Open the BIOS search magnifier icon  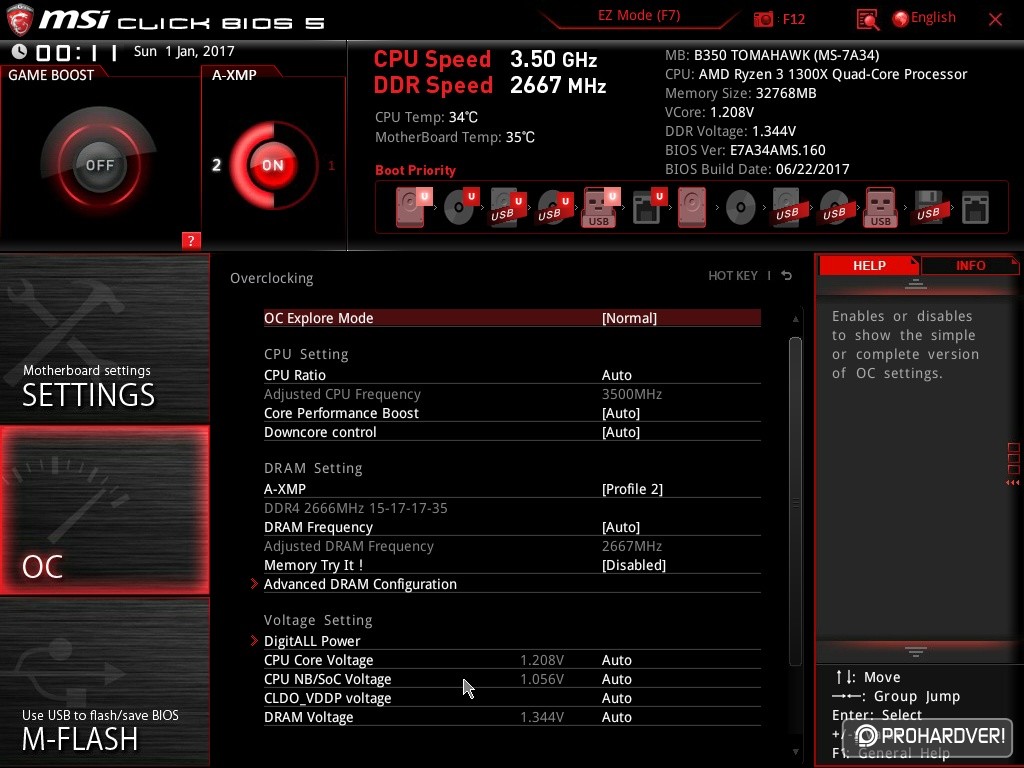point(867,19)
